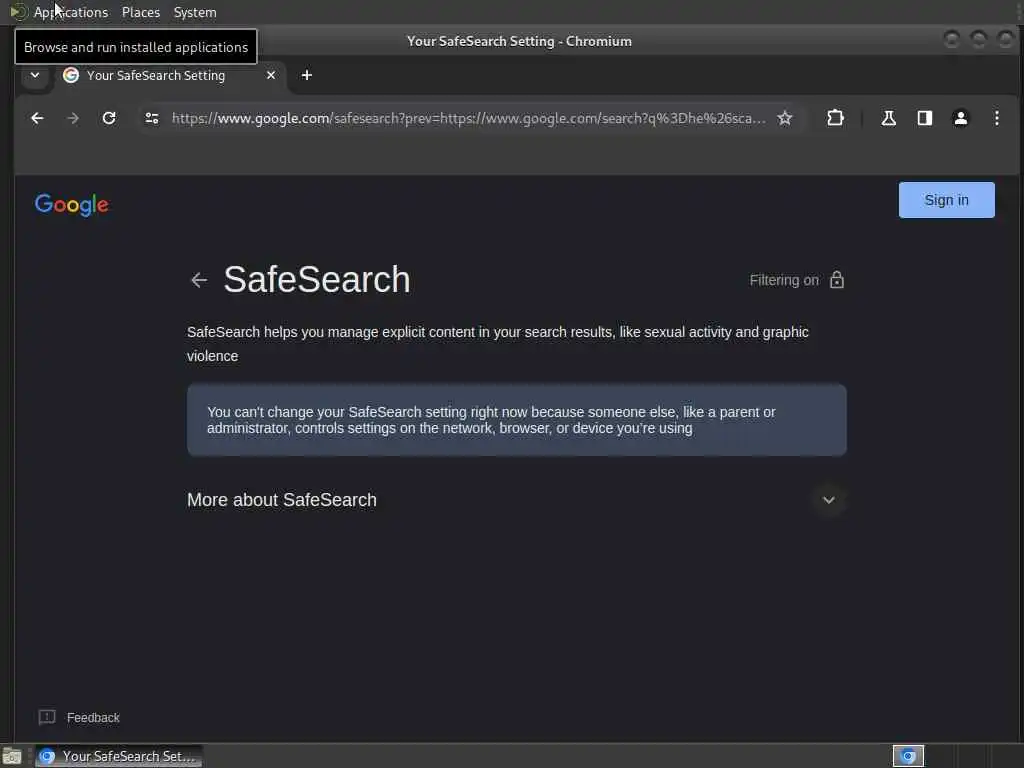Click the browser forward arrow
This screenshot has height=768, width=1024.
73,118
